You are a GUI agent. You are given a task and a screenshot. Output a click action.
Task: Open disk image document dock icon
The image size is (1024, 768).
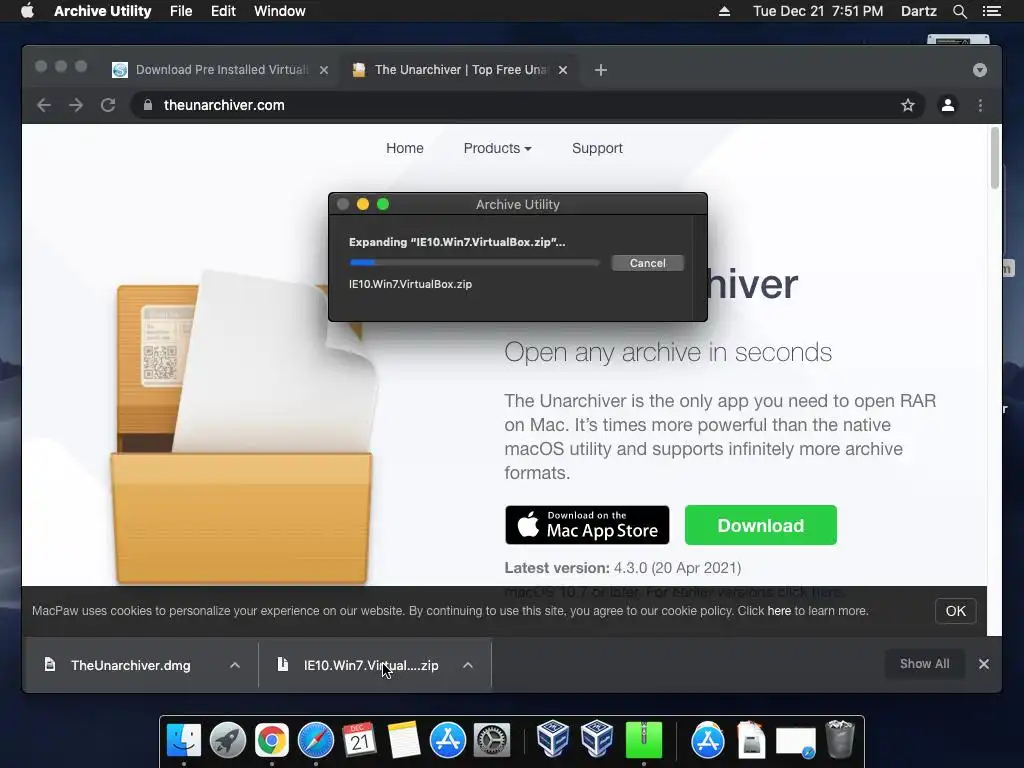pos(752,740)
